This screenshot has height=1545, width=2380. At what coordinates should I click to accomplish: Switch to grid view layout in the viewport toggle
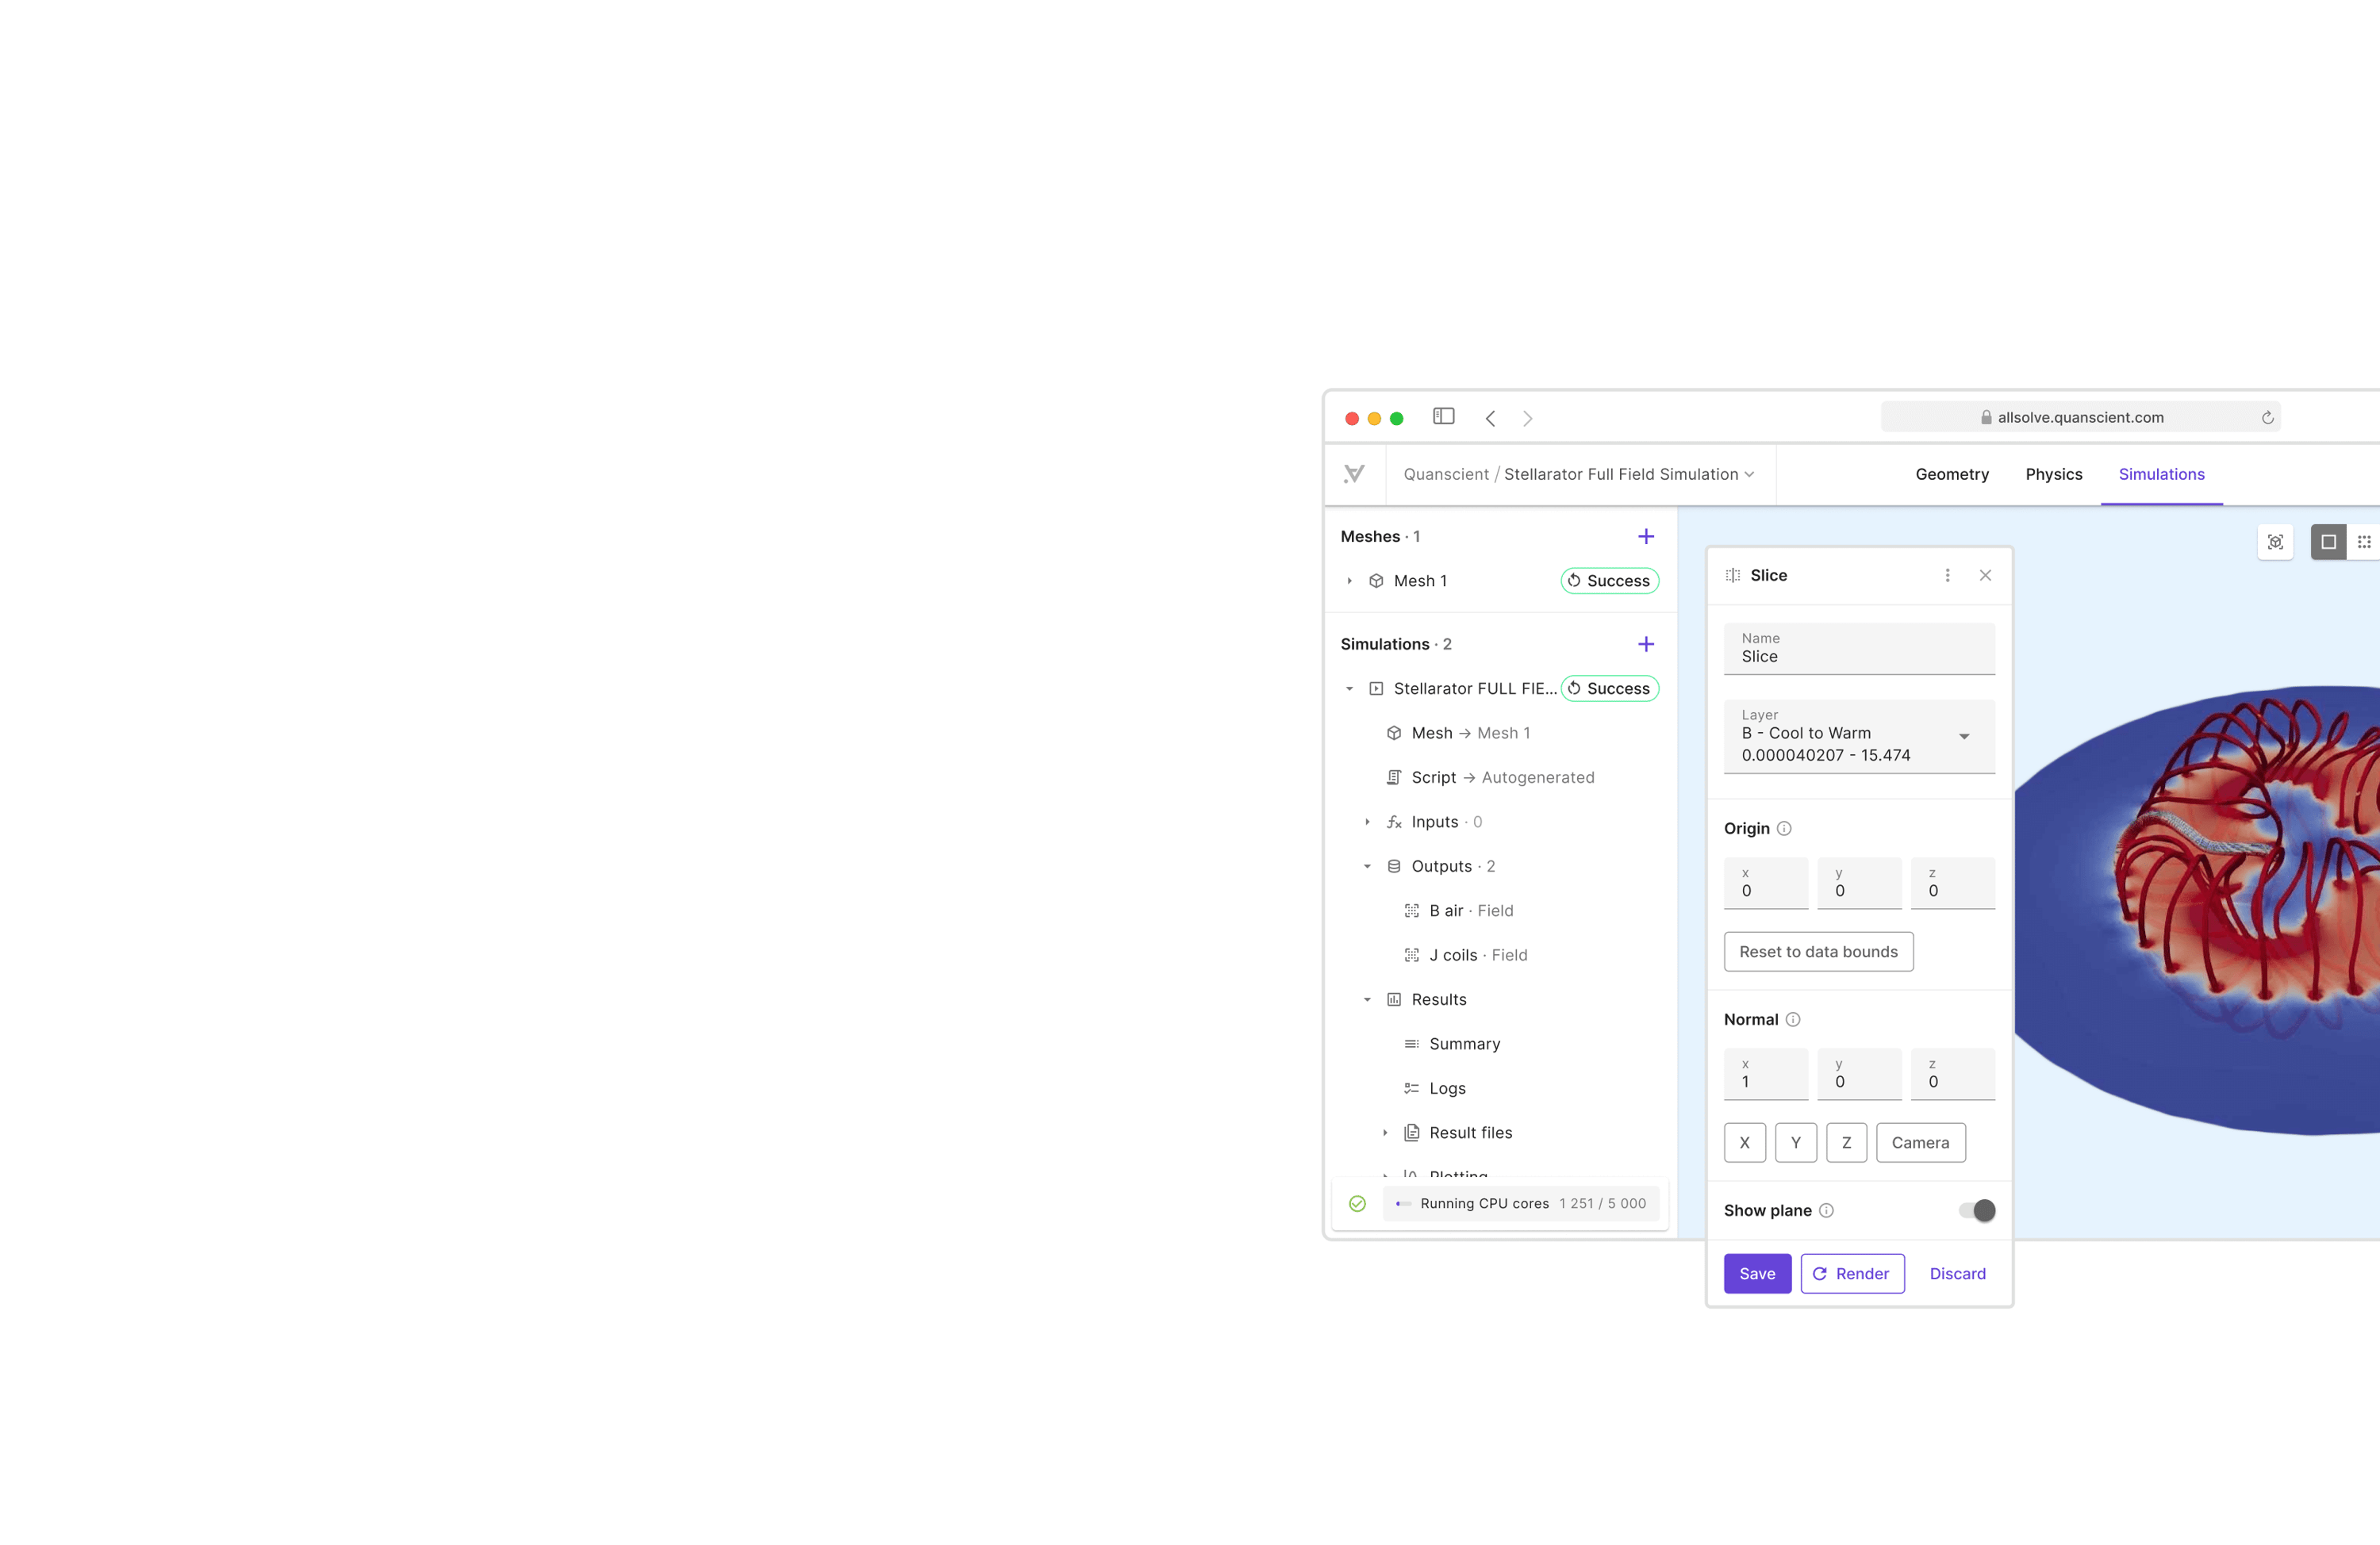click(x=2366, y=542)
